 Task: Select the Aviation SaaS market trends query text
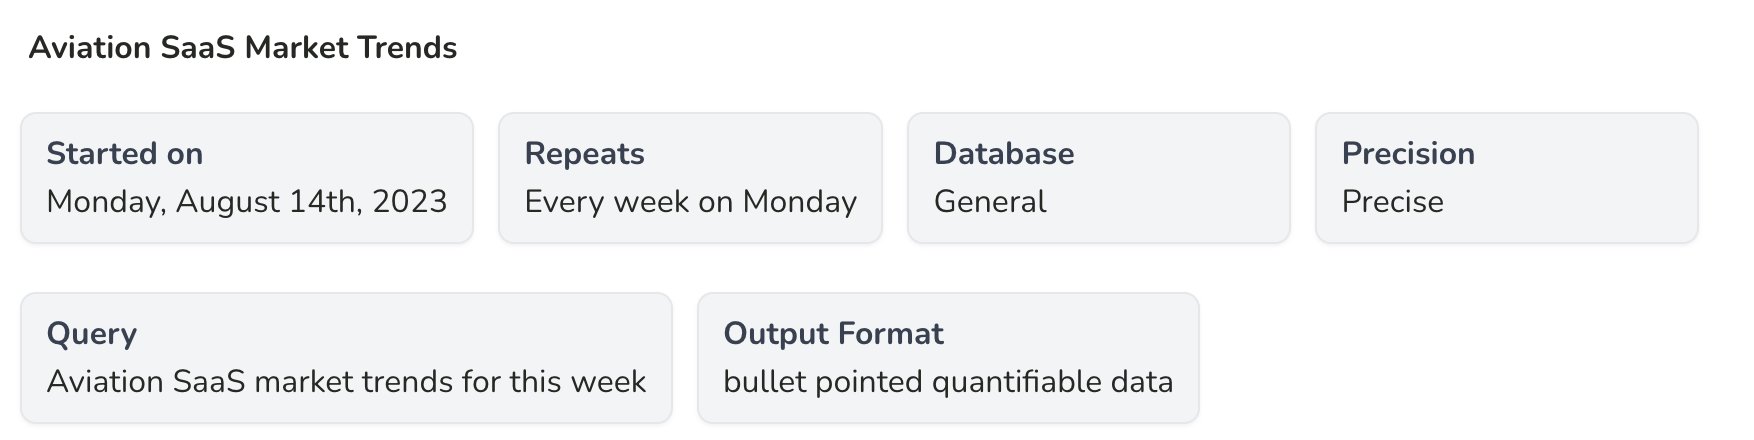[x=346, y=382]
